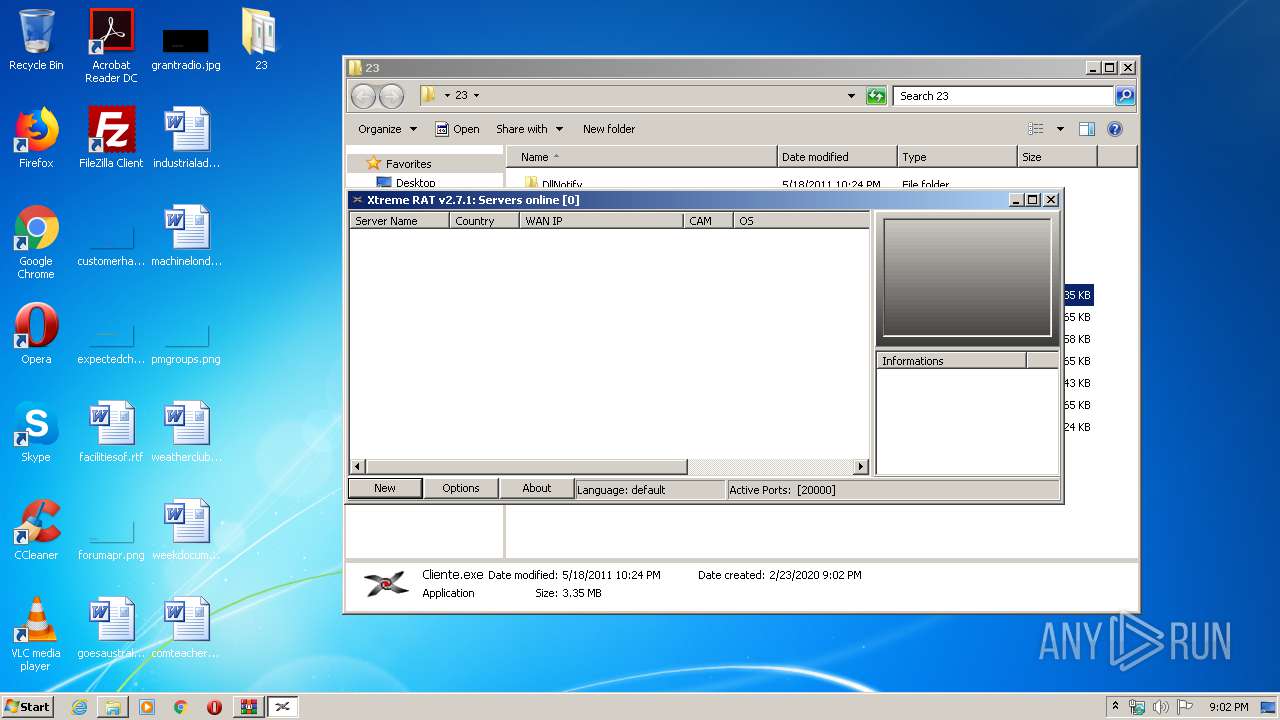This screenshot has height=720, width=1280.
Task: Toggle the preview pane in Explorer
Action: pyautogui.click(x=1087, y=129)
